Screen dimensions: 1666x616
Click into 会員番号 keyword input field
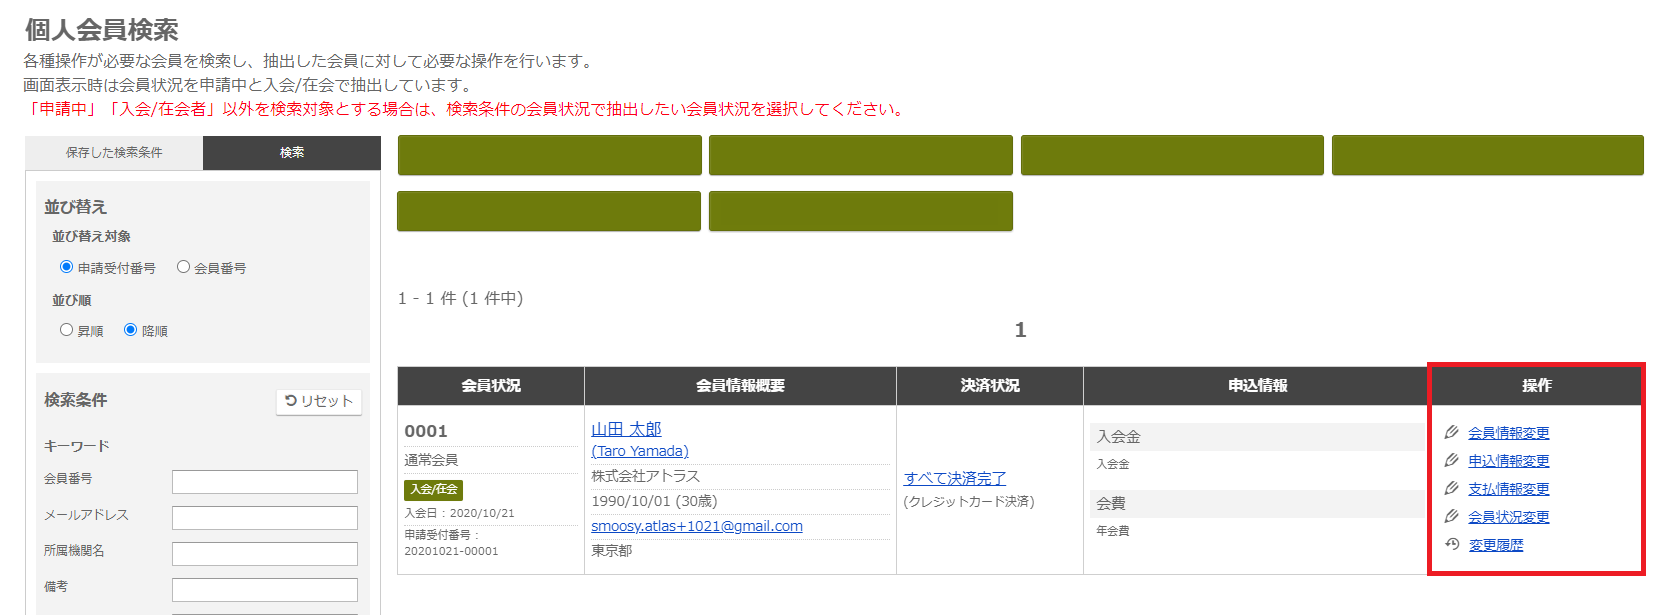264,482
